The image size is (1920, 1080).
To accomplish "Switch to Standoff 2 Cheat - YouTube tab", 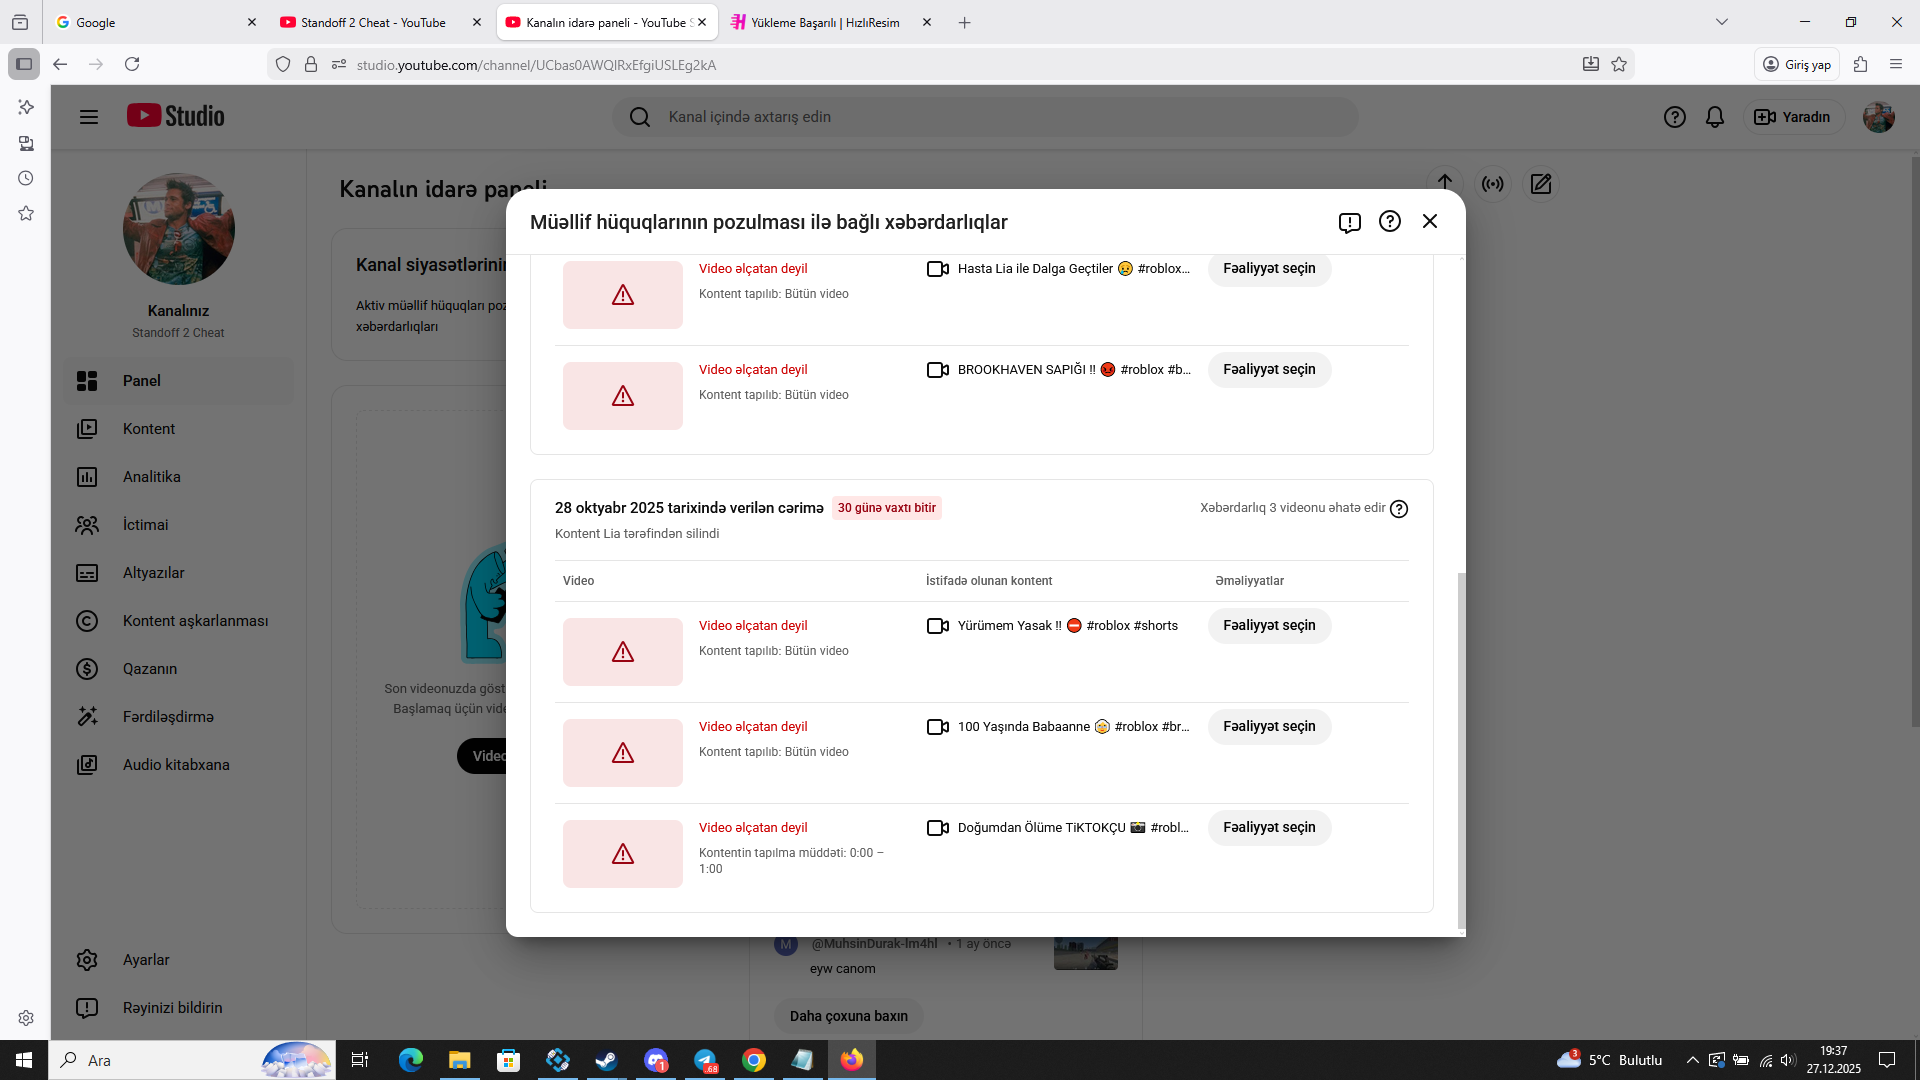I will [x=381, y=22].
